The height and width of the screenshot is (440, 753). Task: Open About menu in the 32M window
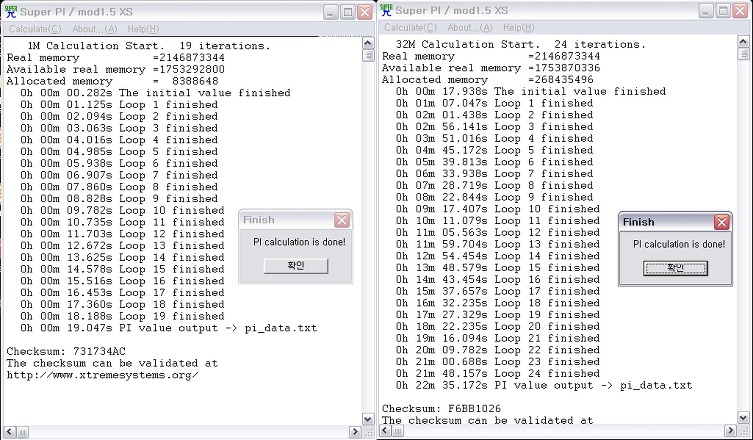pyautogui.click(x=470, y=27)
